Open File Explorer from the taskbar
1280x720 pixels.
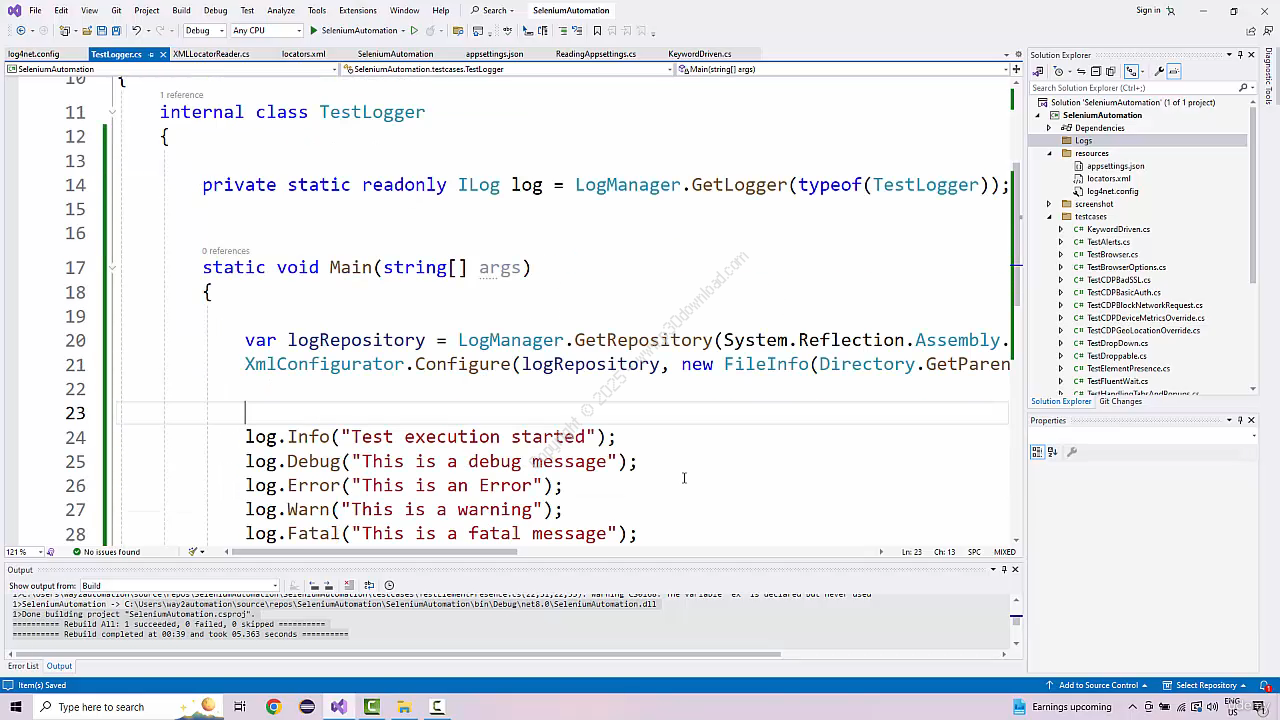404,707
